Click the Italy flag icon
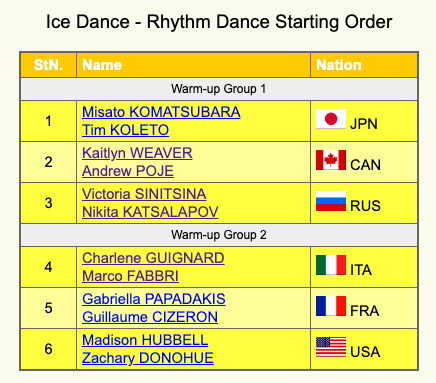This screenshot has height=383, width=436. coord(331,265)
